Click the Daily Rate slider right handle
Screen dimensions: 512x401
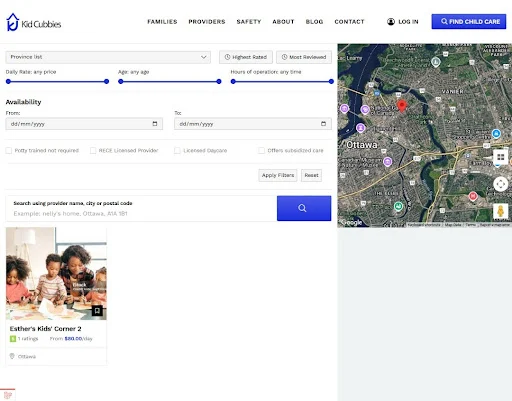106,81
